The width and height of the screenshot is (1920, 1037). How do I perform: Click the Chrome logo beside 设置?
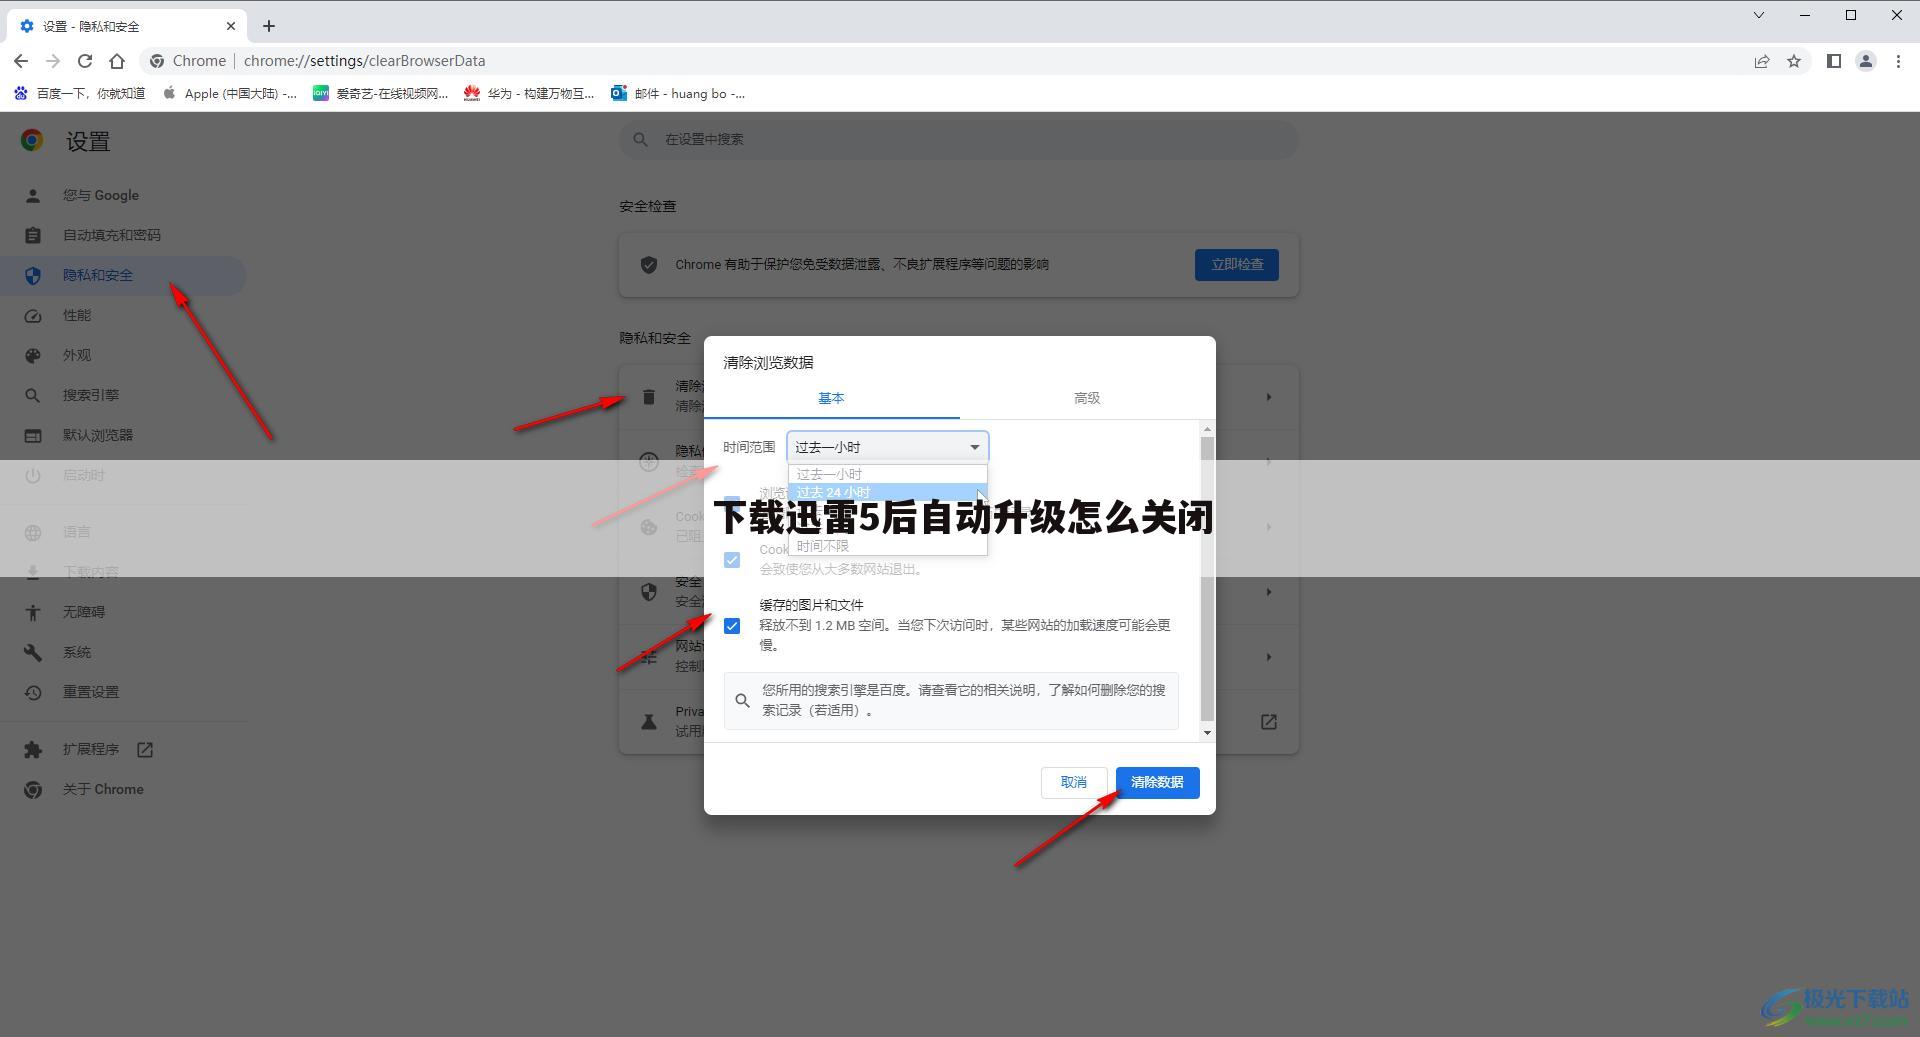(32, 140)
